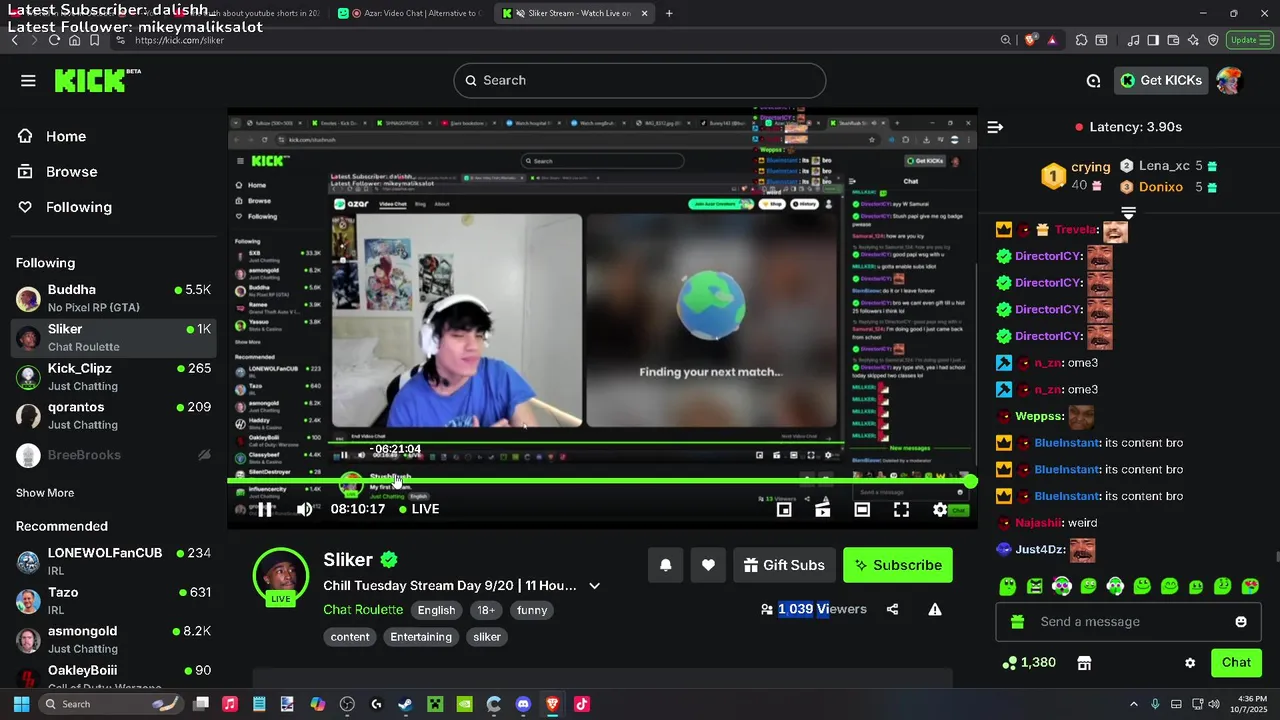Focus the Send a message field

pyautogui.click(x=1127, y=622)
